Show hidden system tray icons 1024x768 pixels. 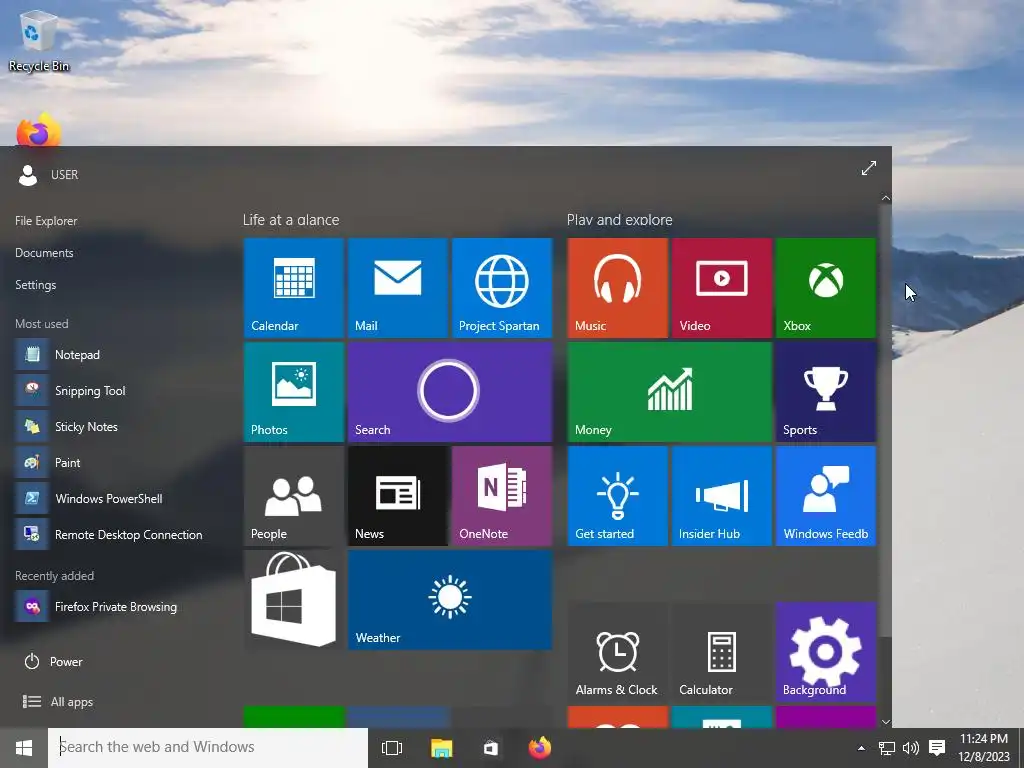click(x=861, y=748)
